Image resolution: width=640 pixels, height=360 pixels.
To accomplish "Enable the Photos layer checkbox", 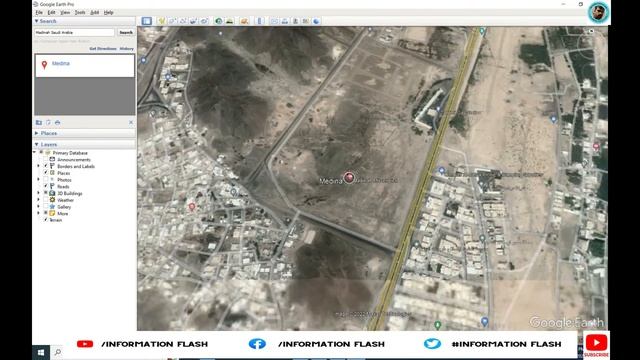I will click(46, 180).
